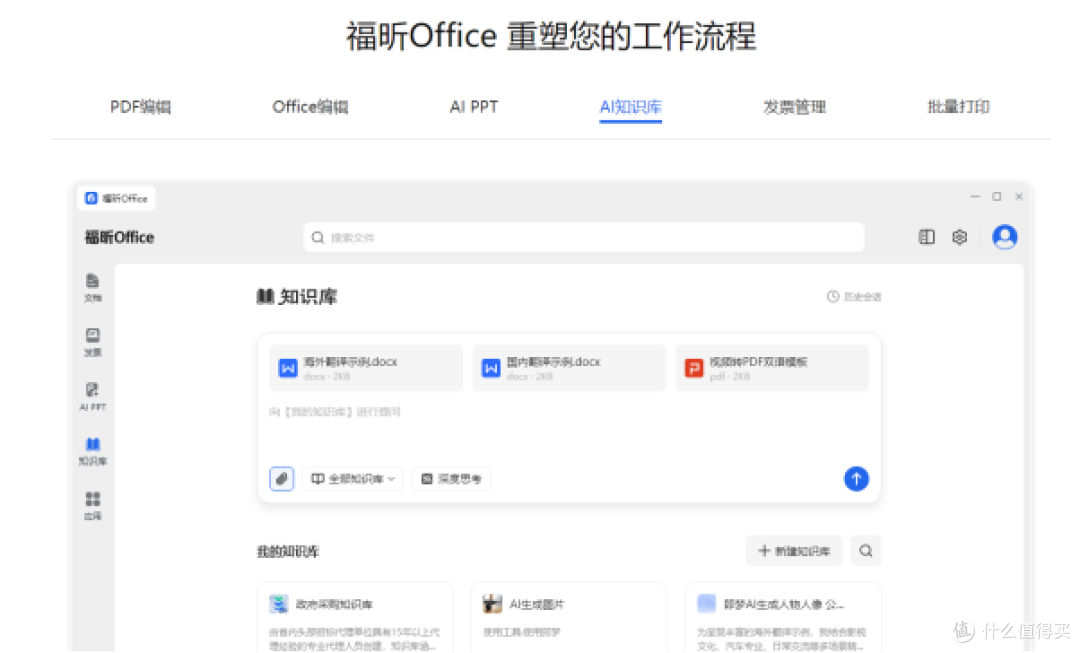Screen dimensions: 1080x653
Task: Click the PDF template file chip
Action: pyautogui.click(x=772, y=368)
